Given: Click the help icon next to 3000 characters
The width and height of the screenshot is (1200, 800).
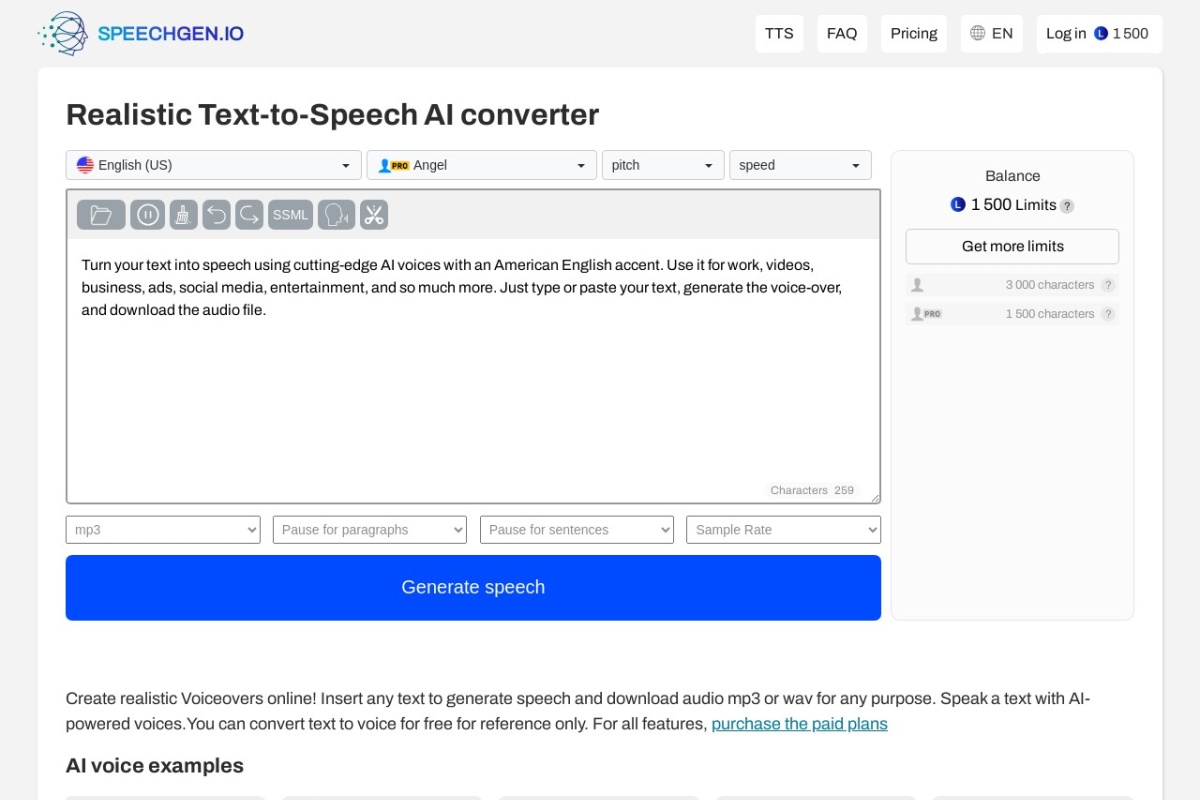Looking at the screenshot, I should click(x=1108, y=284).
